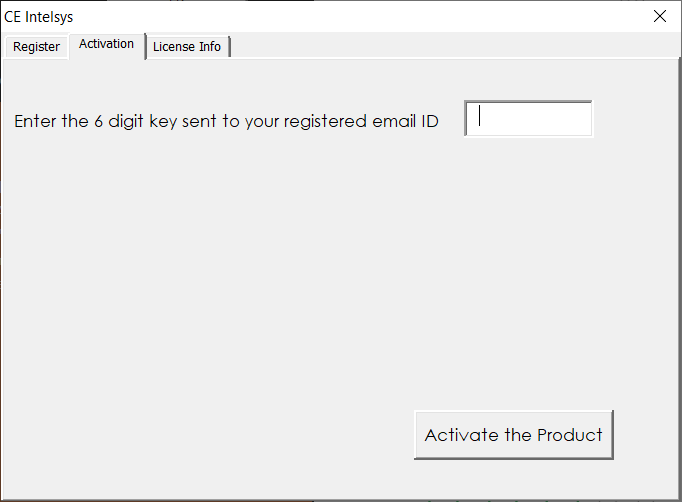Close the CE Intelsys dialog
This screenshot has width=683, height=502.
[x=659, y=16]
